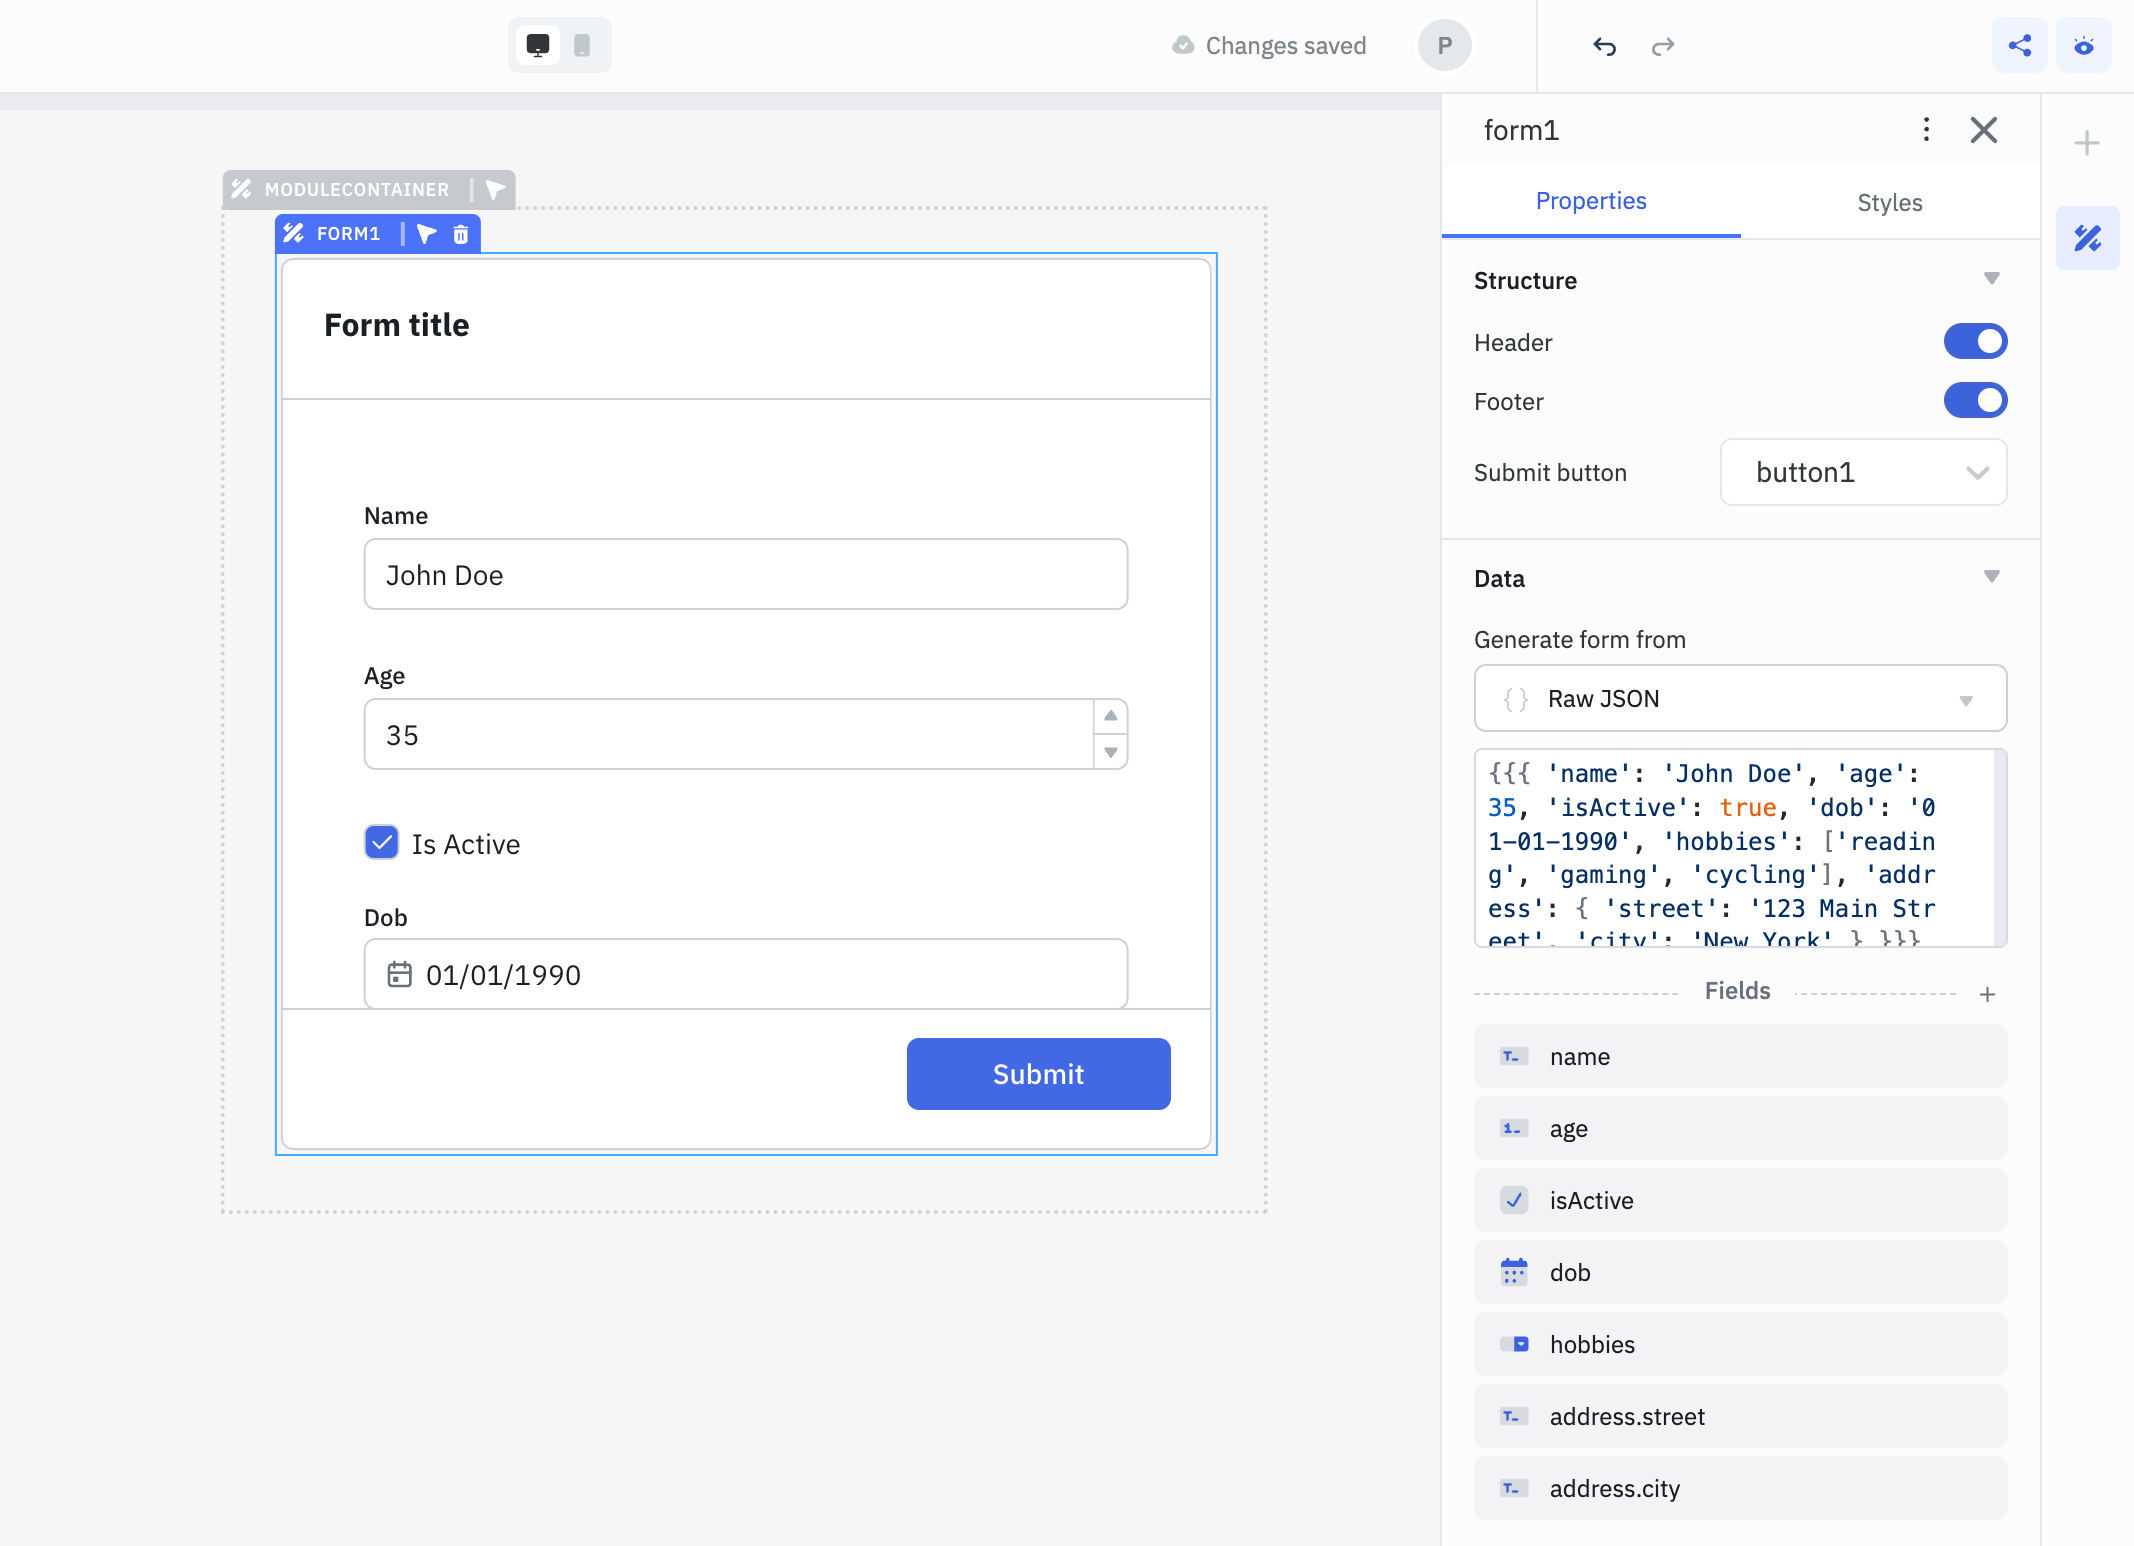This screenshot has height=1546, width=2134.
Task: Click the redo icon
Action: pos(1663,46)
